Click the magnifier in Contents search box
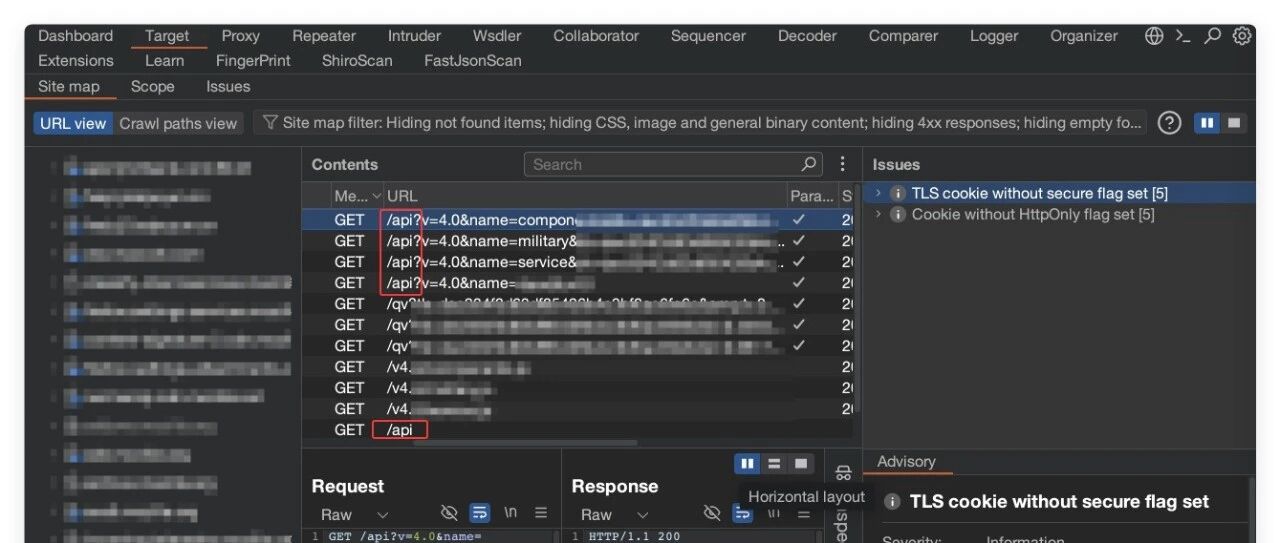 pyautogui.click(x=809, y=164)
